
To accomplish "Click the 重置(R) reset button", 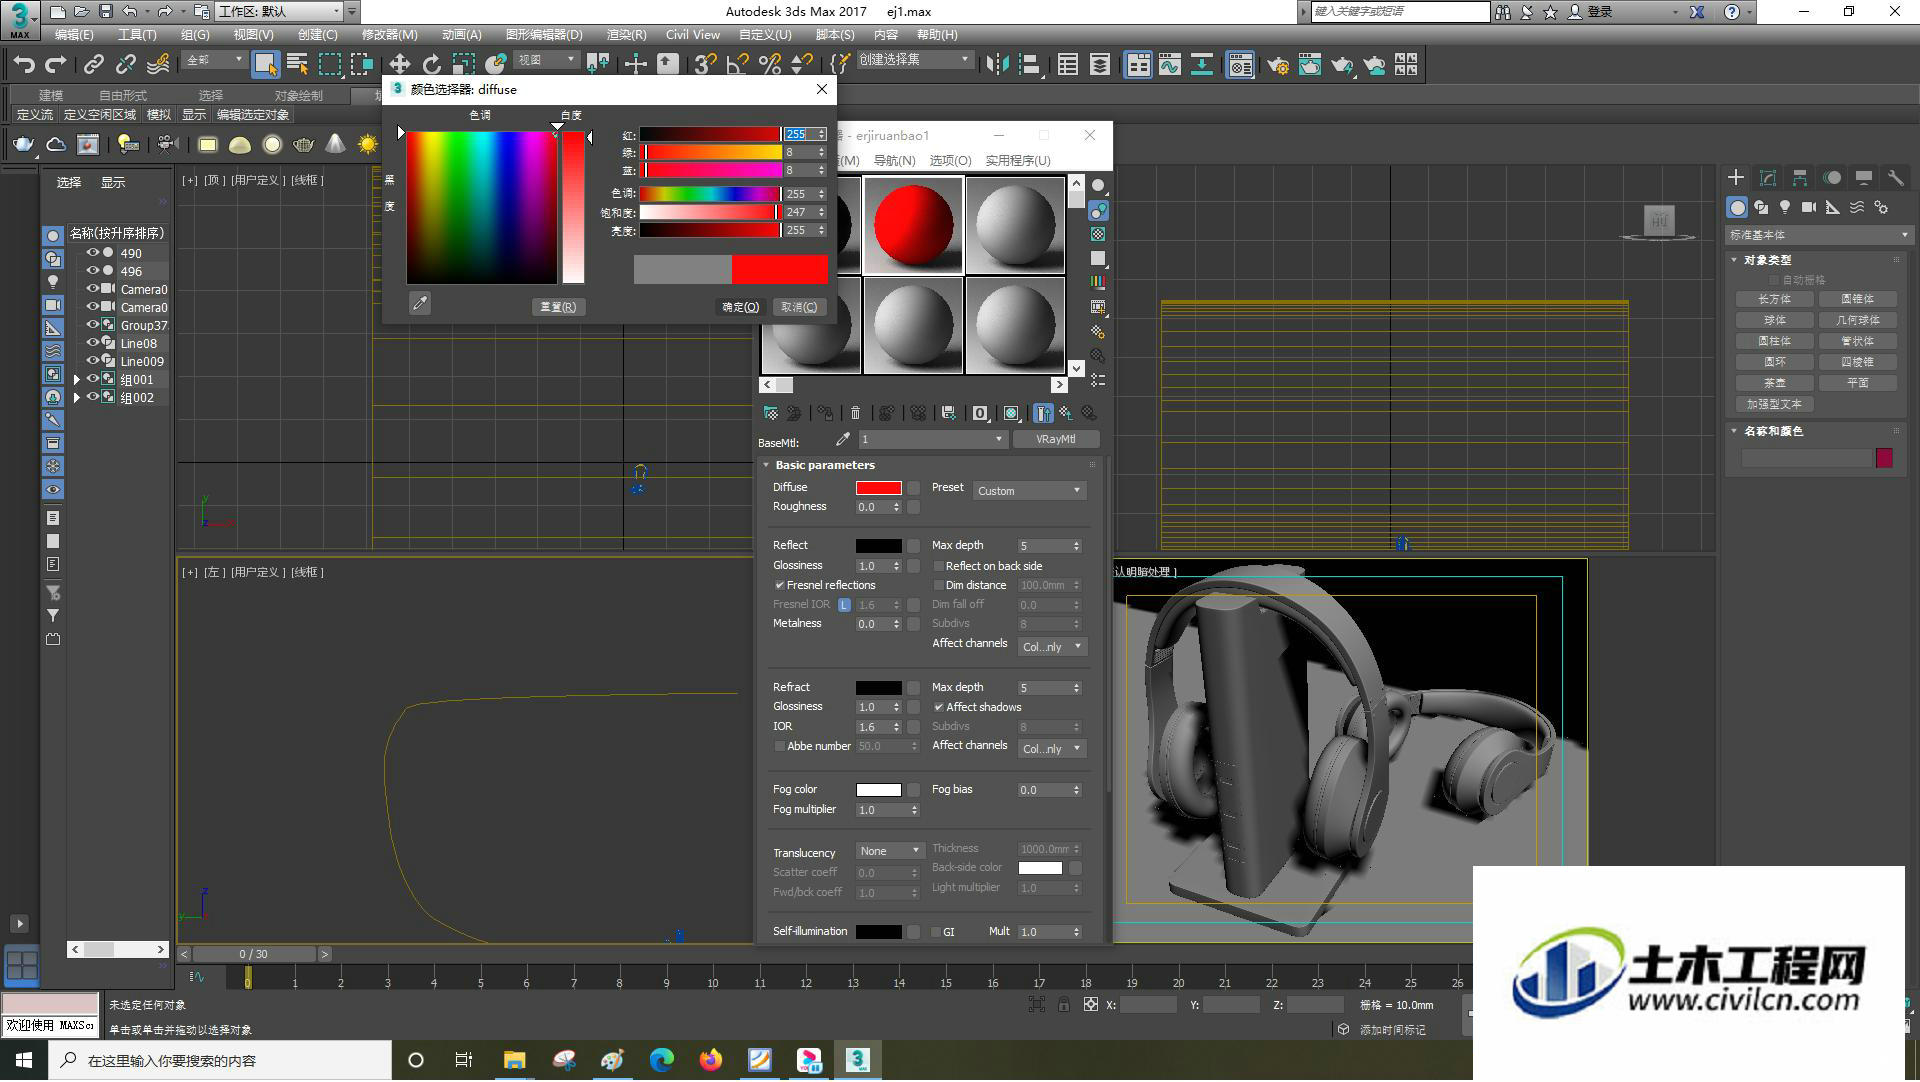I will coord(558,308).
